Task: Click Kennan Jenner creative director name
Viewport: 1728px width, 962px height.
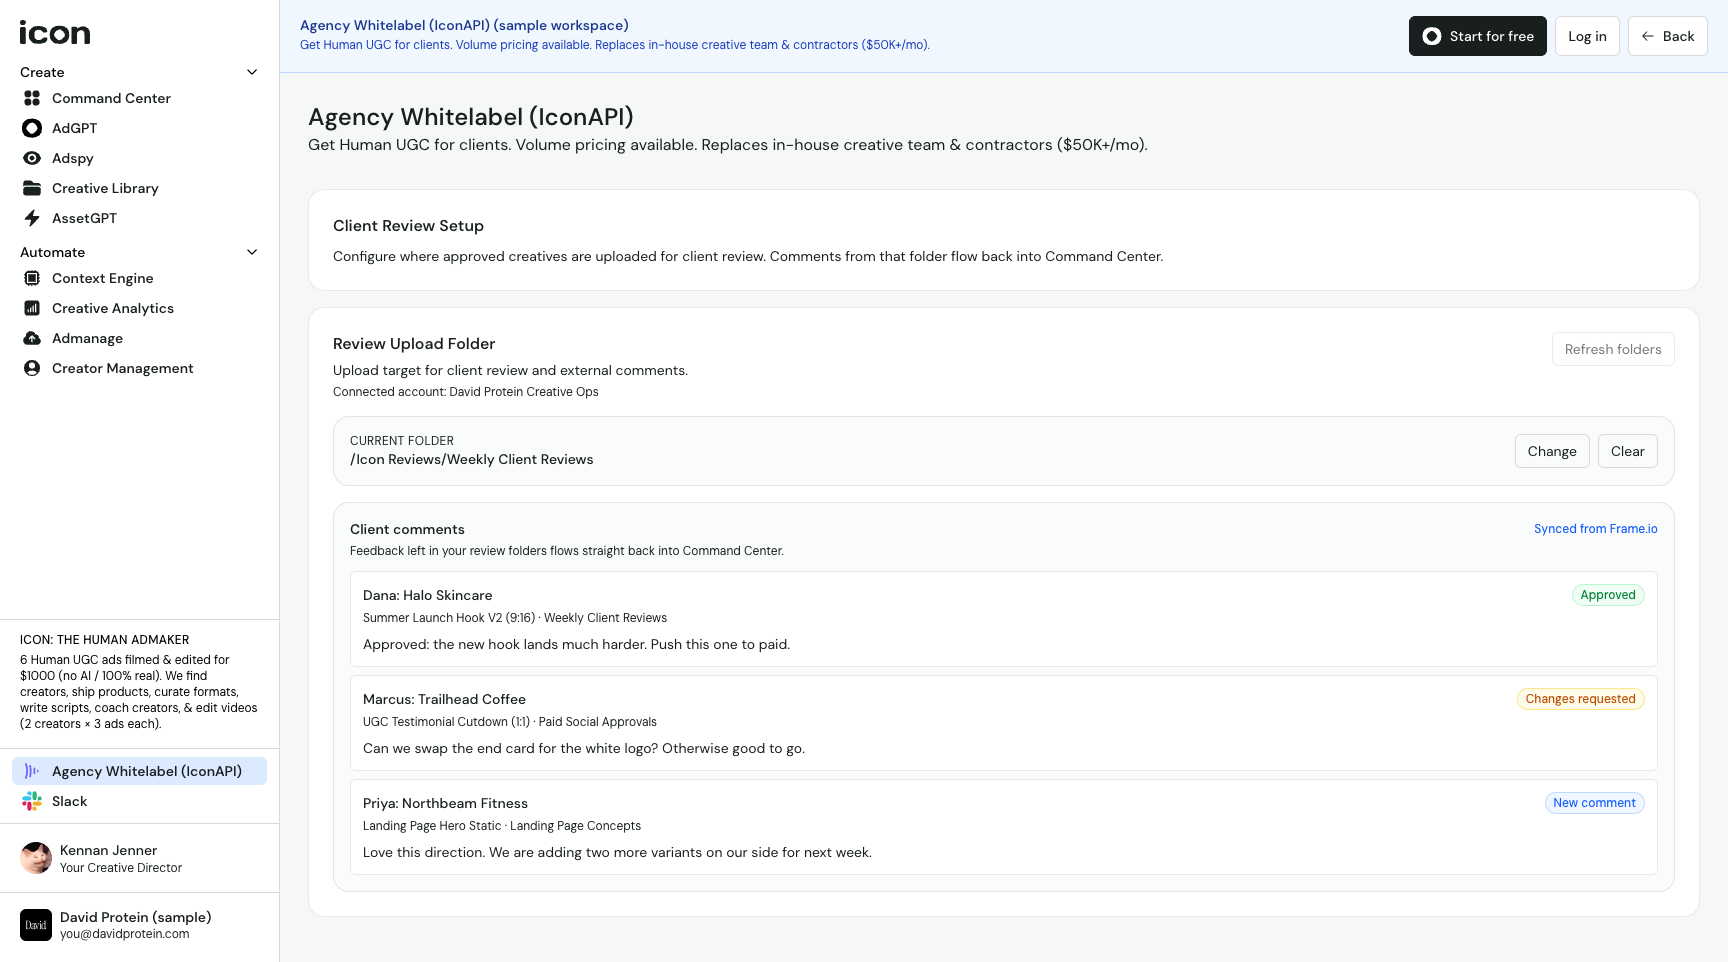Action: tap(108, 850)
